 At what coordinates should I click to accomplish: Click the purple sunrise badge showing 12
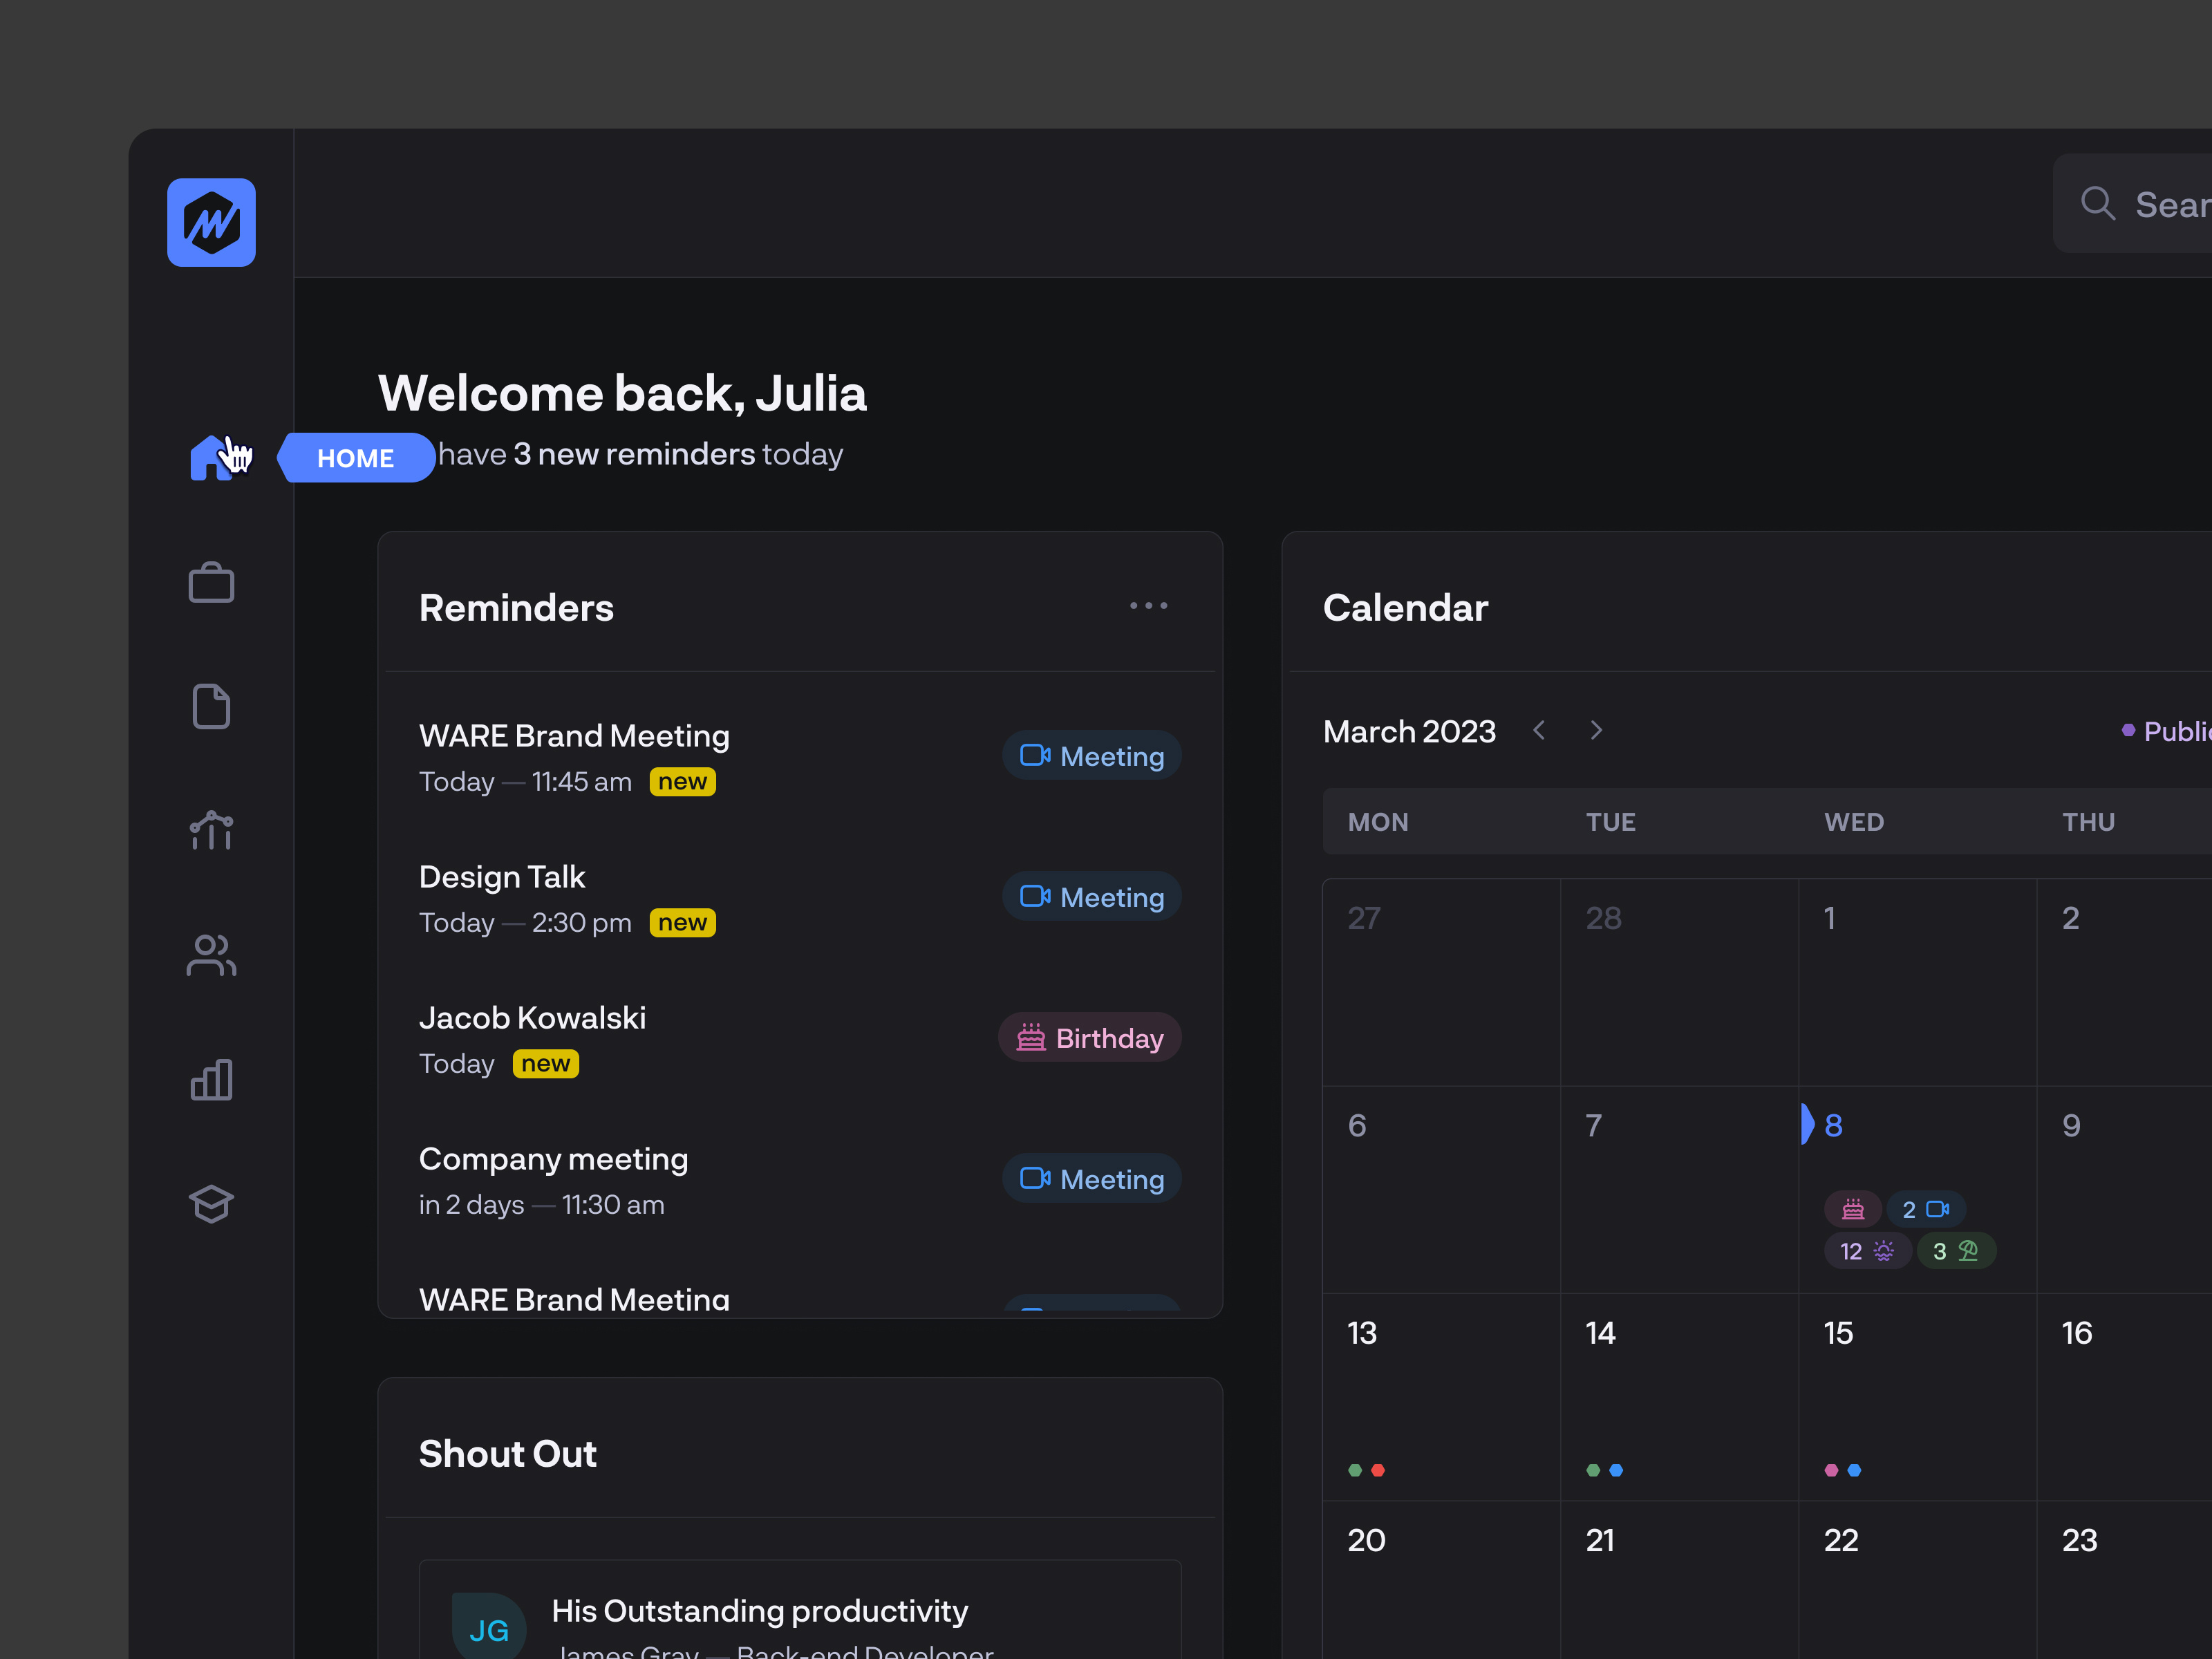[x=1867, y=1250]
